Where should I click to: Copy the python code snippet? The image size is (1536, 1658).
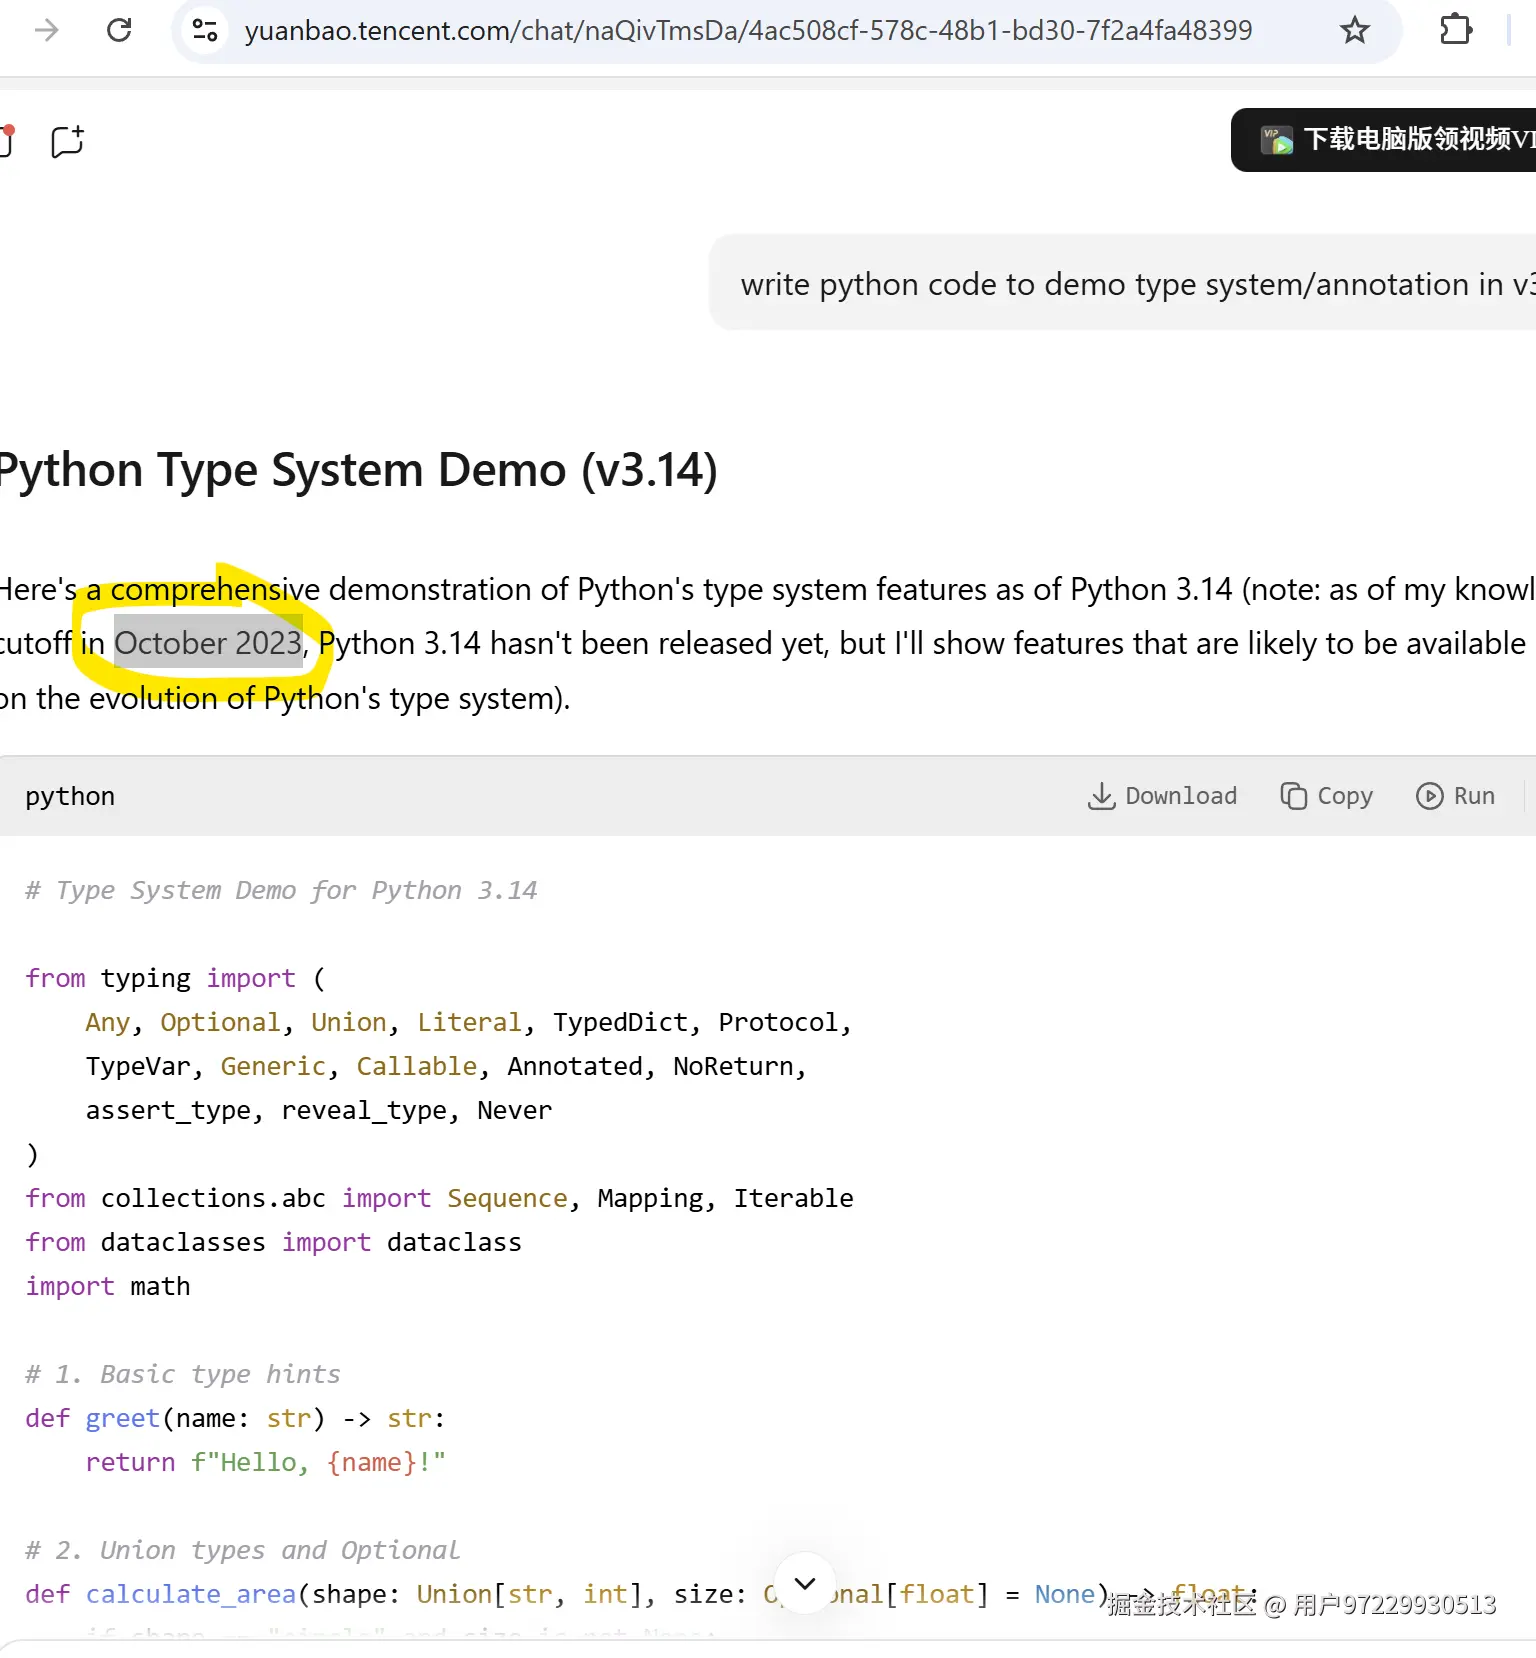(1326, 796)
